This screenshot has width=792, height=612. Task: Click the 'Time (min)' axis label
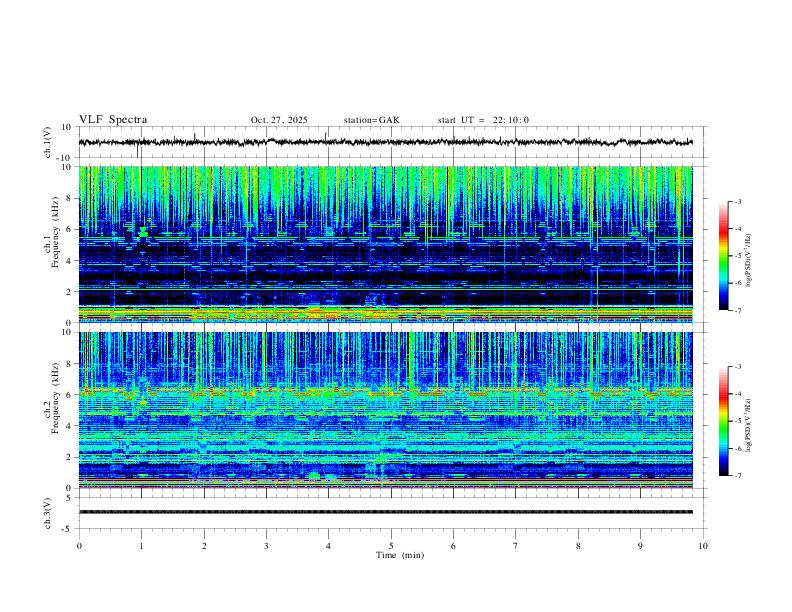400,555
